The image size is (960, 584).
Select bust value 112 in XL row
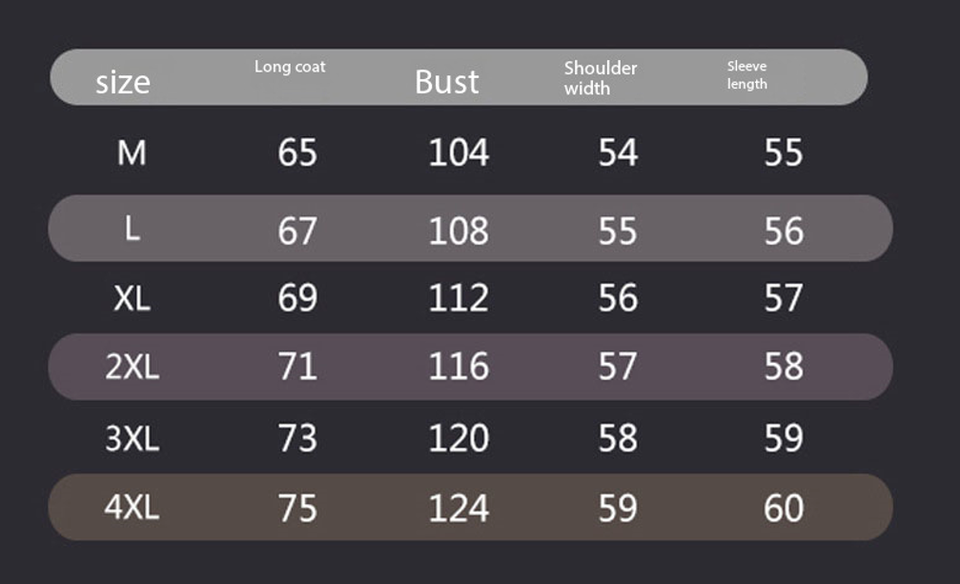pyautogui.click(x=458, y=298)
